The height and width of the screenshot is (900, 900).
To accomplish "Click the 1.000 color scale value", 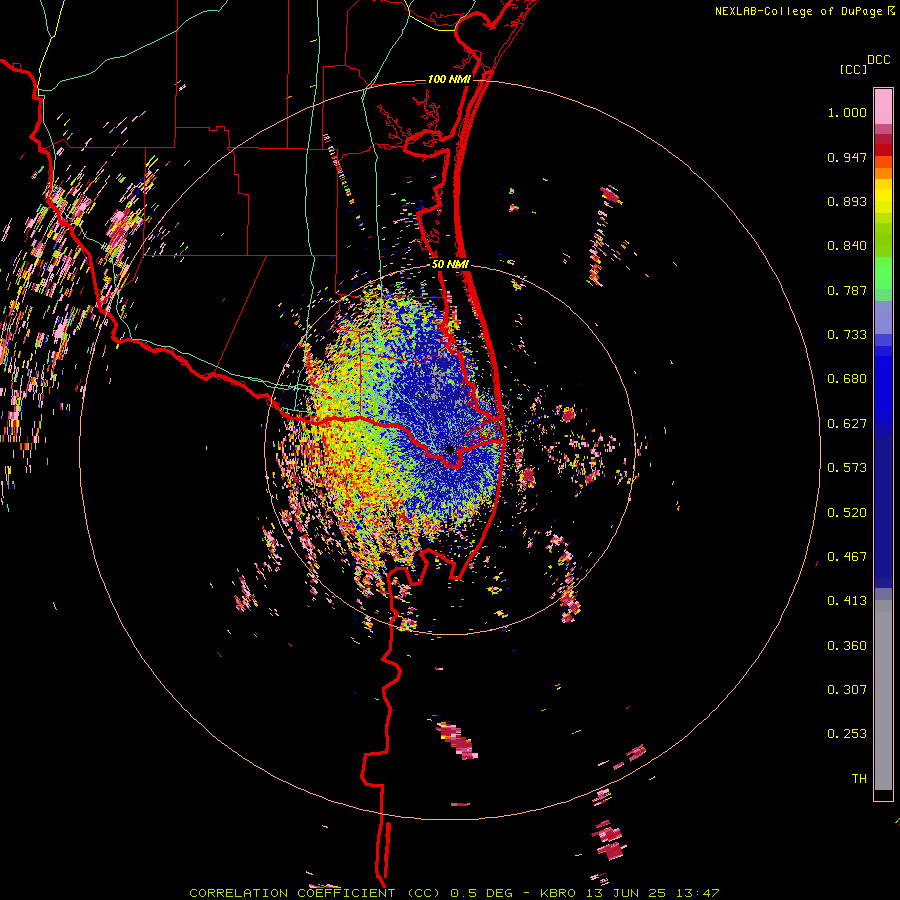I will click(847, 113).
